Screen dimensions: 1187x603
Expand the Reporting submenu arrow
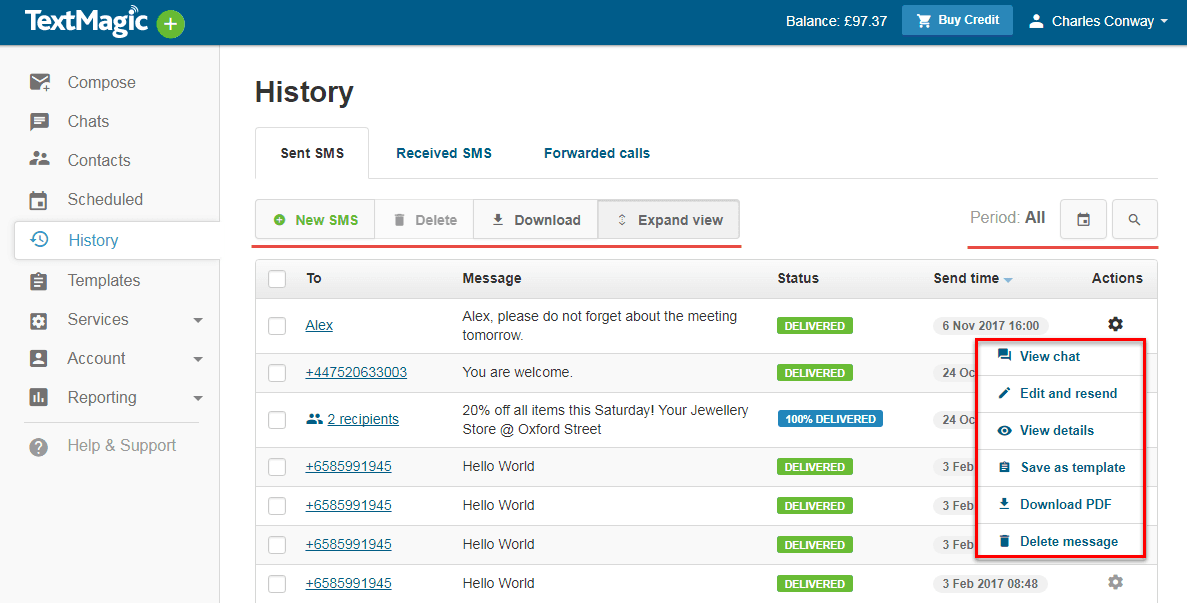198,399
